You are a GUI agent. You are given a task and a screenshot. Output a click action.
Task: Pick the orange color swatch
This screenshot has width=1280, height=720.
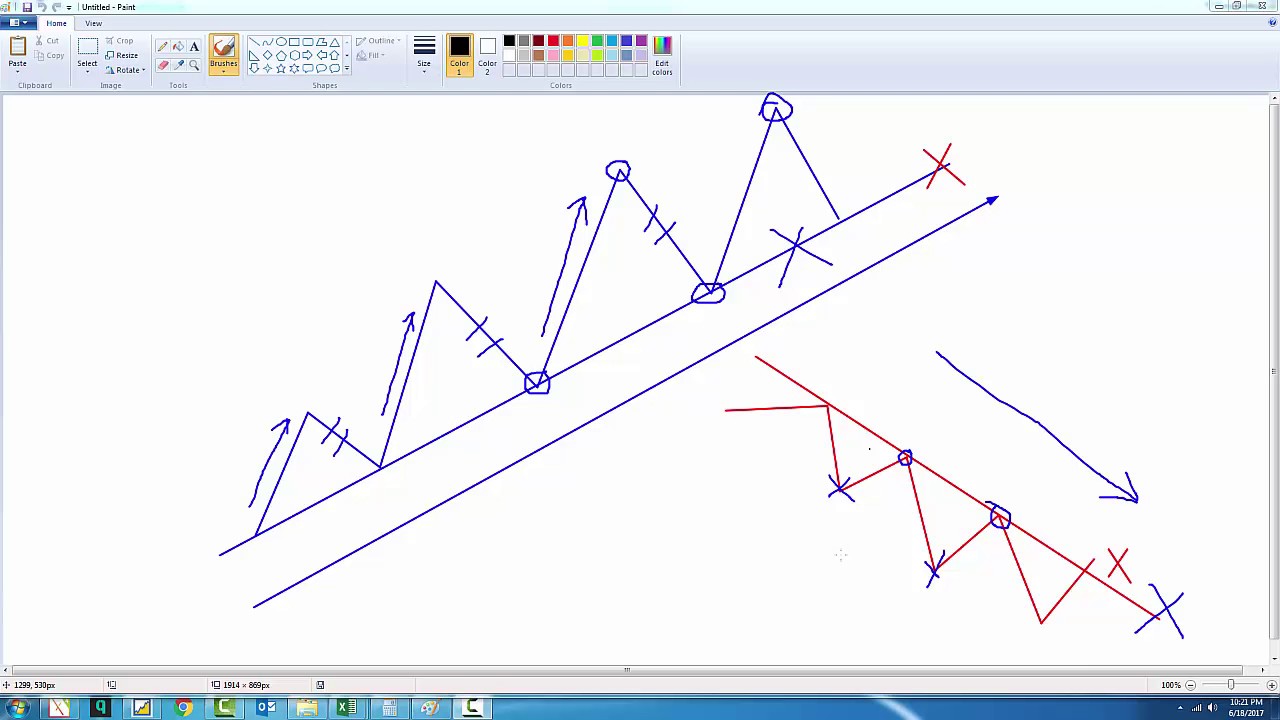568,41
